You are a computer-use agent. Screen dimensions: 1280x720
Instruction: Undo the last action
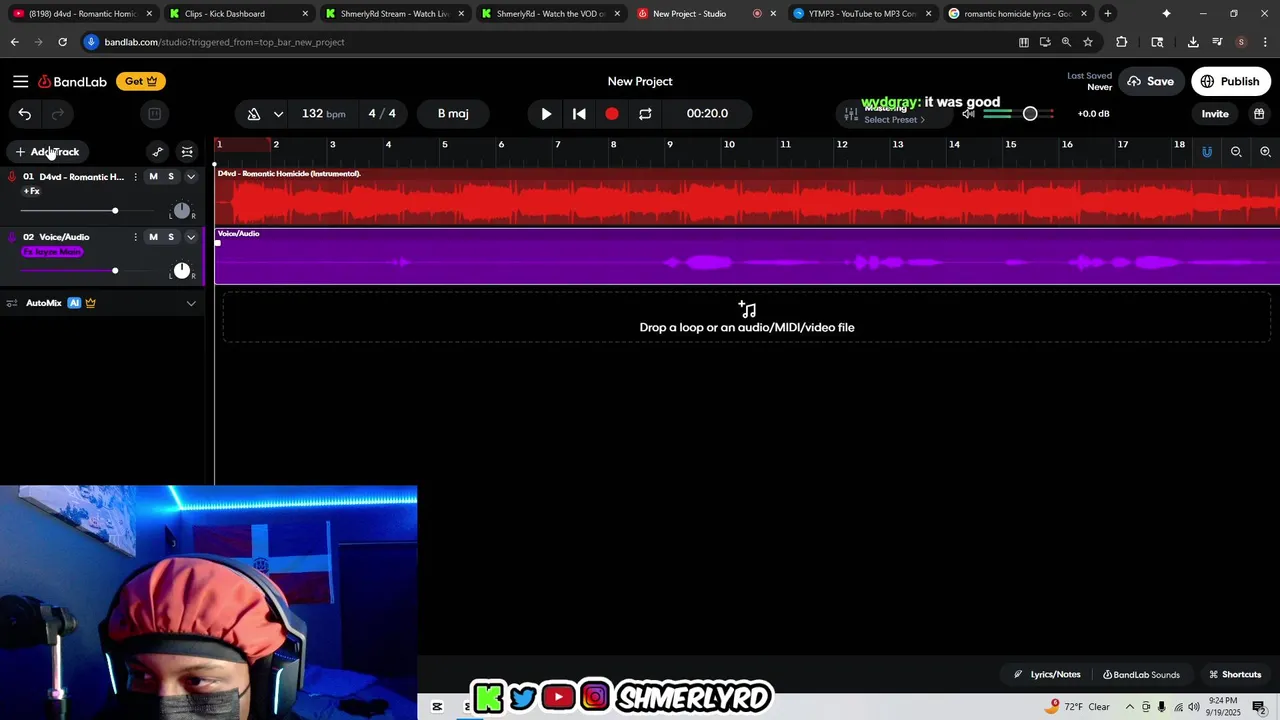25,114
